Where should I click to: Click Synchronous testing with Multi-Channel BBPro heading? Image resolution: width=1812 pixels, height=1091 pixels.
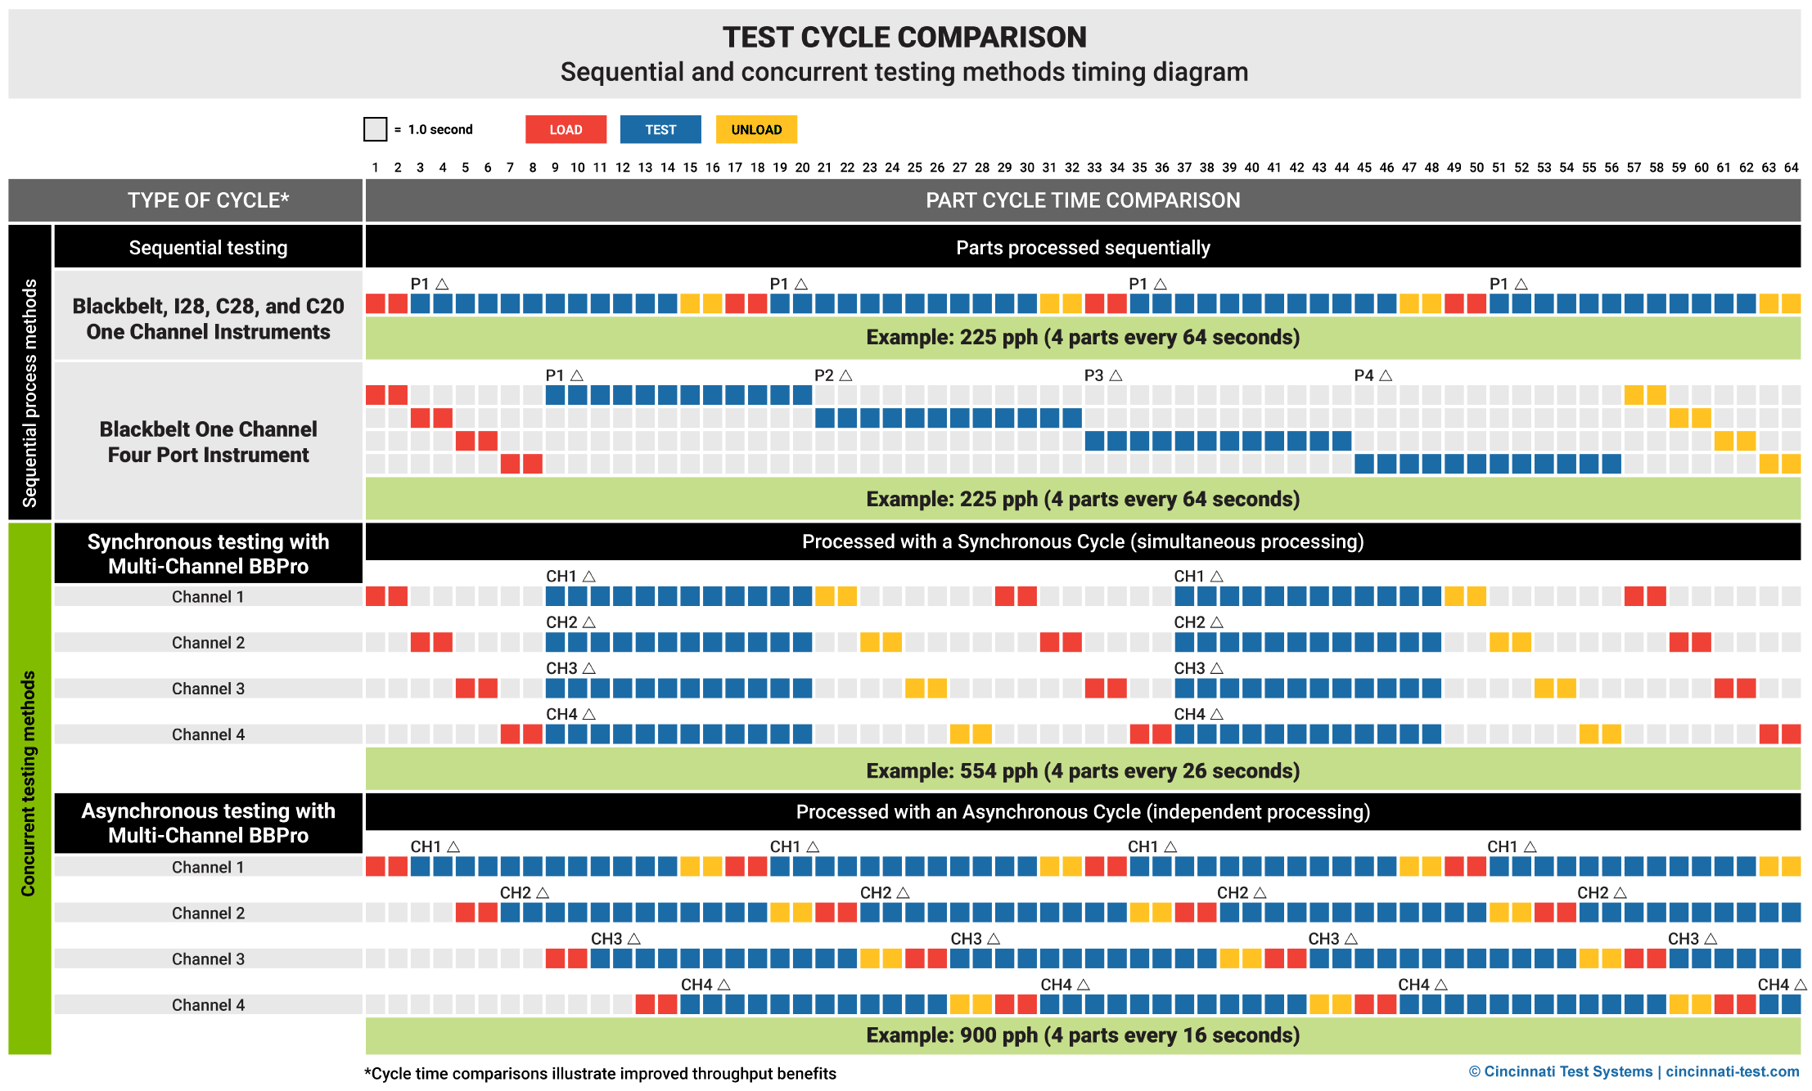pos(208,554)
